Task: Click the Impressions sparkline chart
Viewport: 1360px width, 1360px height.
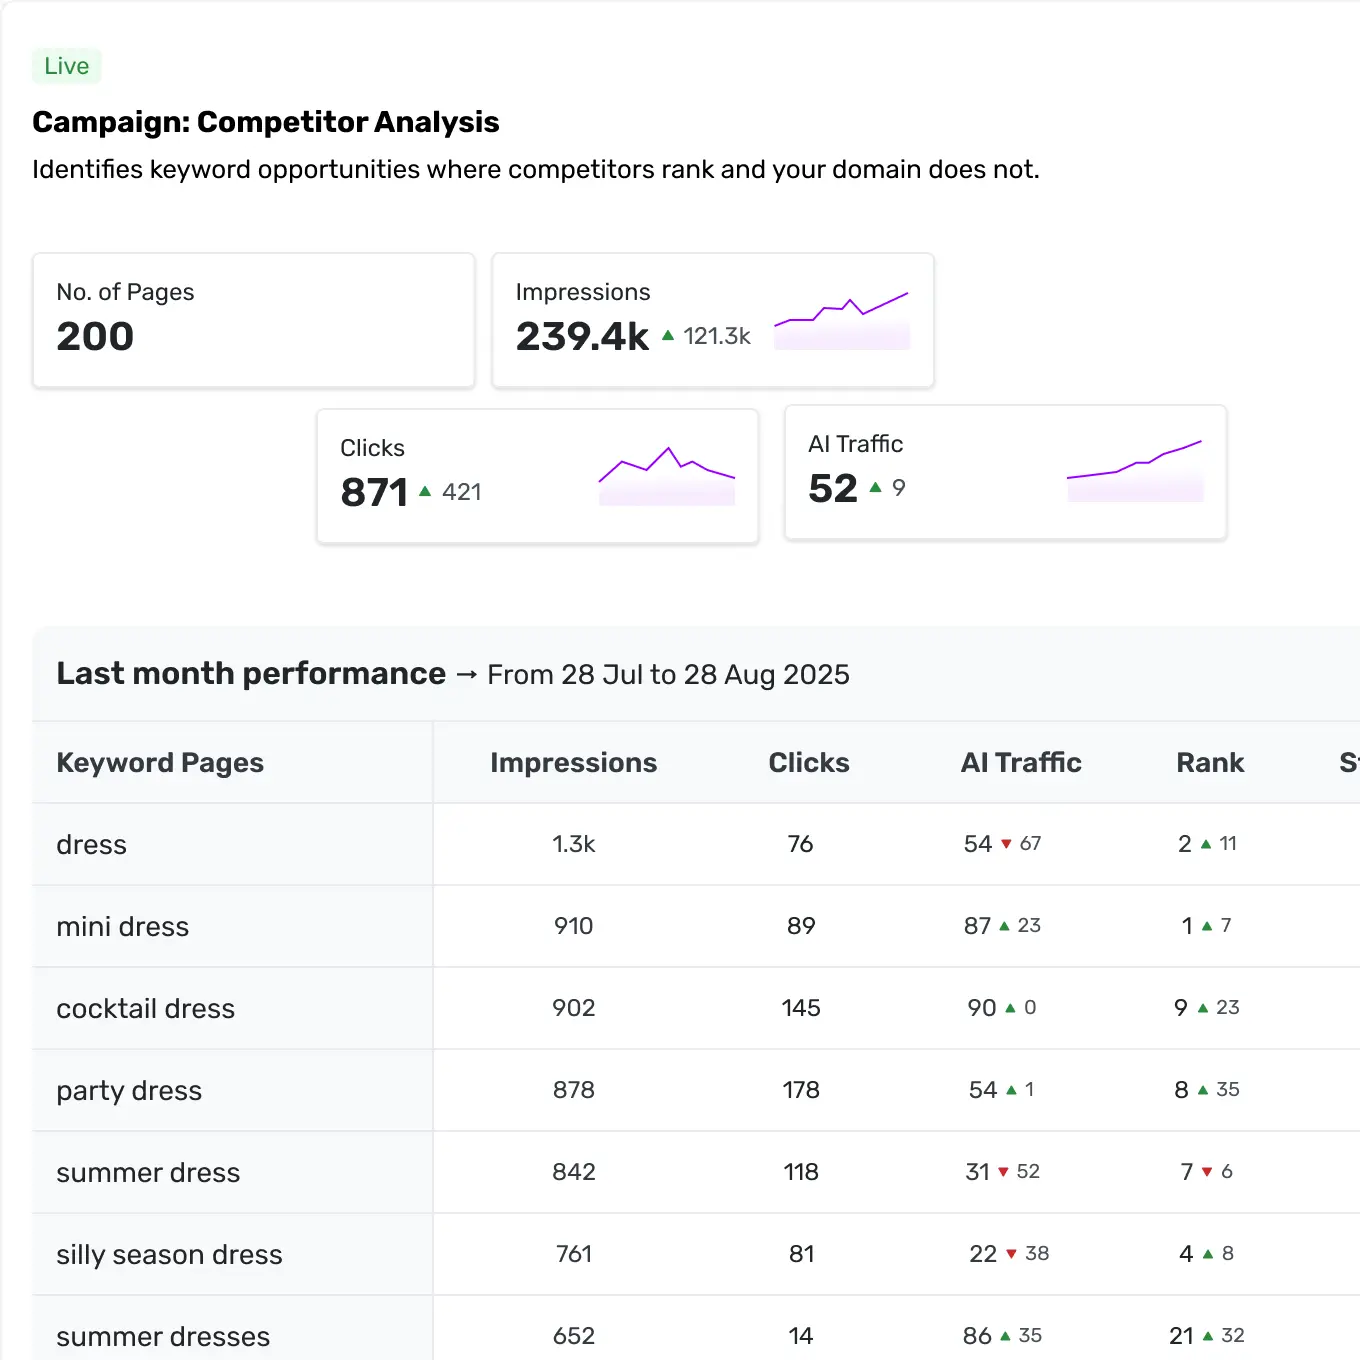Action: (842, 320)
